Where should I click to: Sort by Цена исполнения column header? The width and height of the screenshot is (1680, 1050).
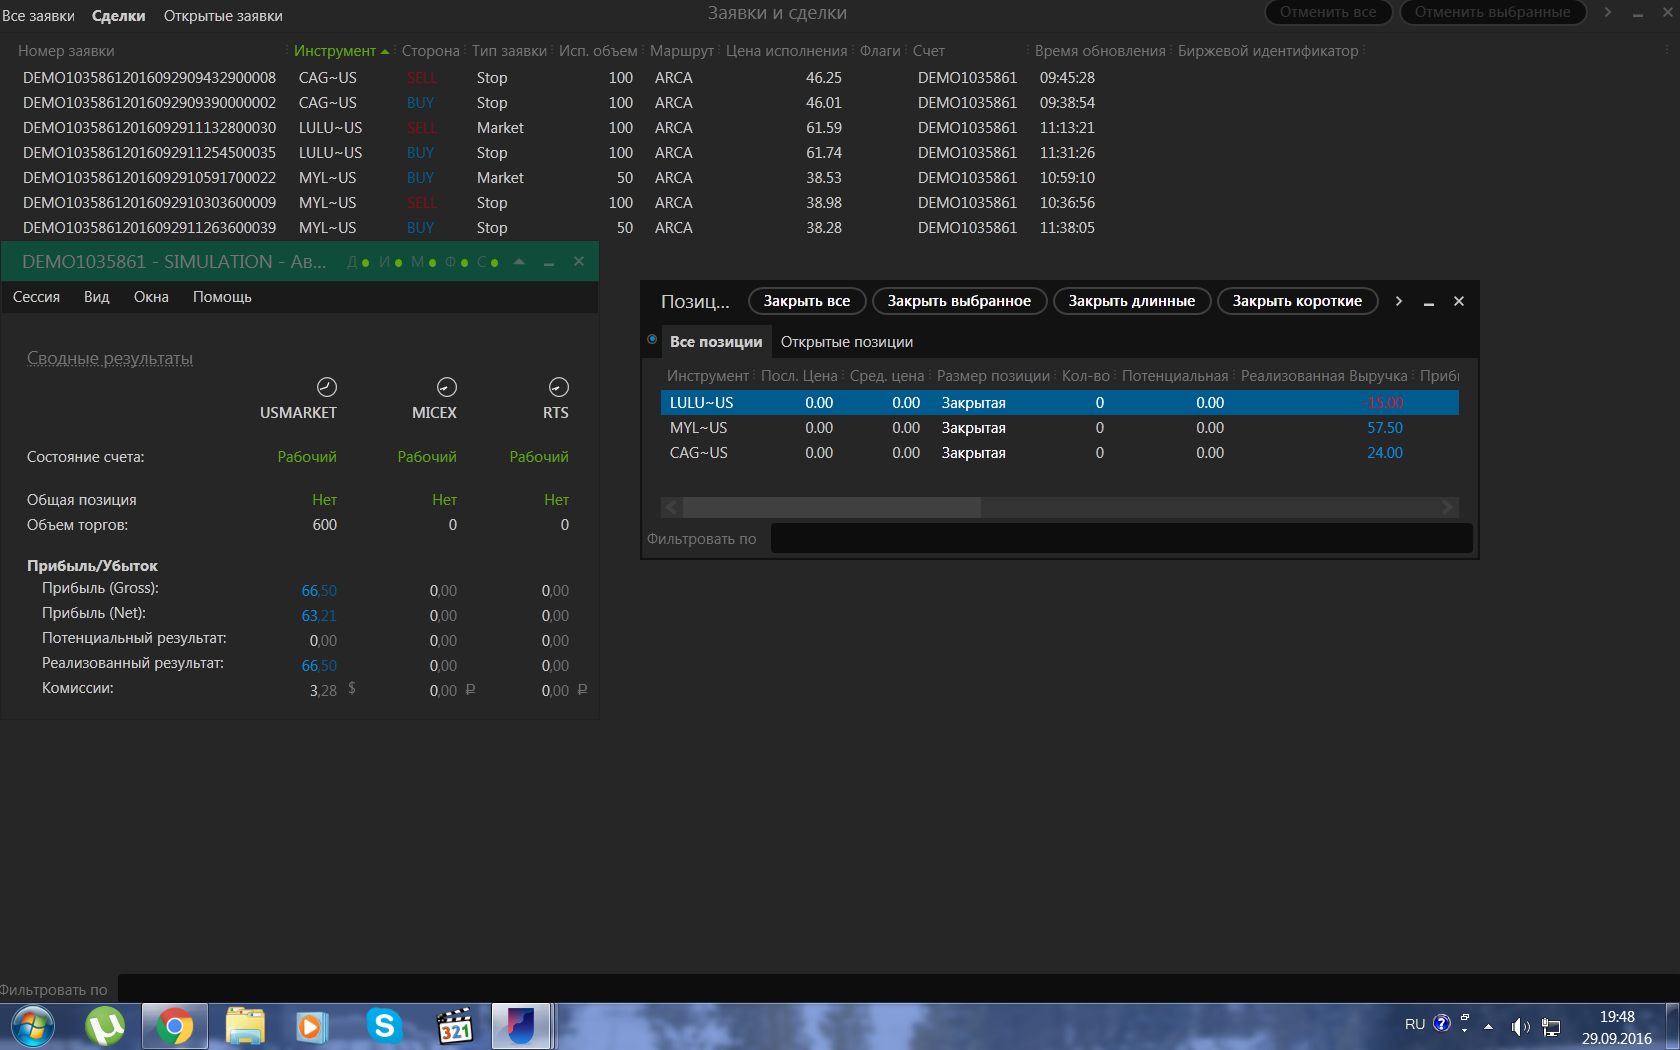[x=786, y=51]
